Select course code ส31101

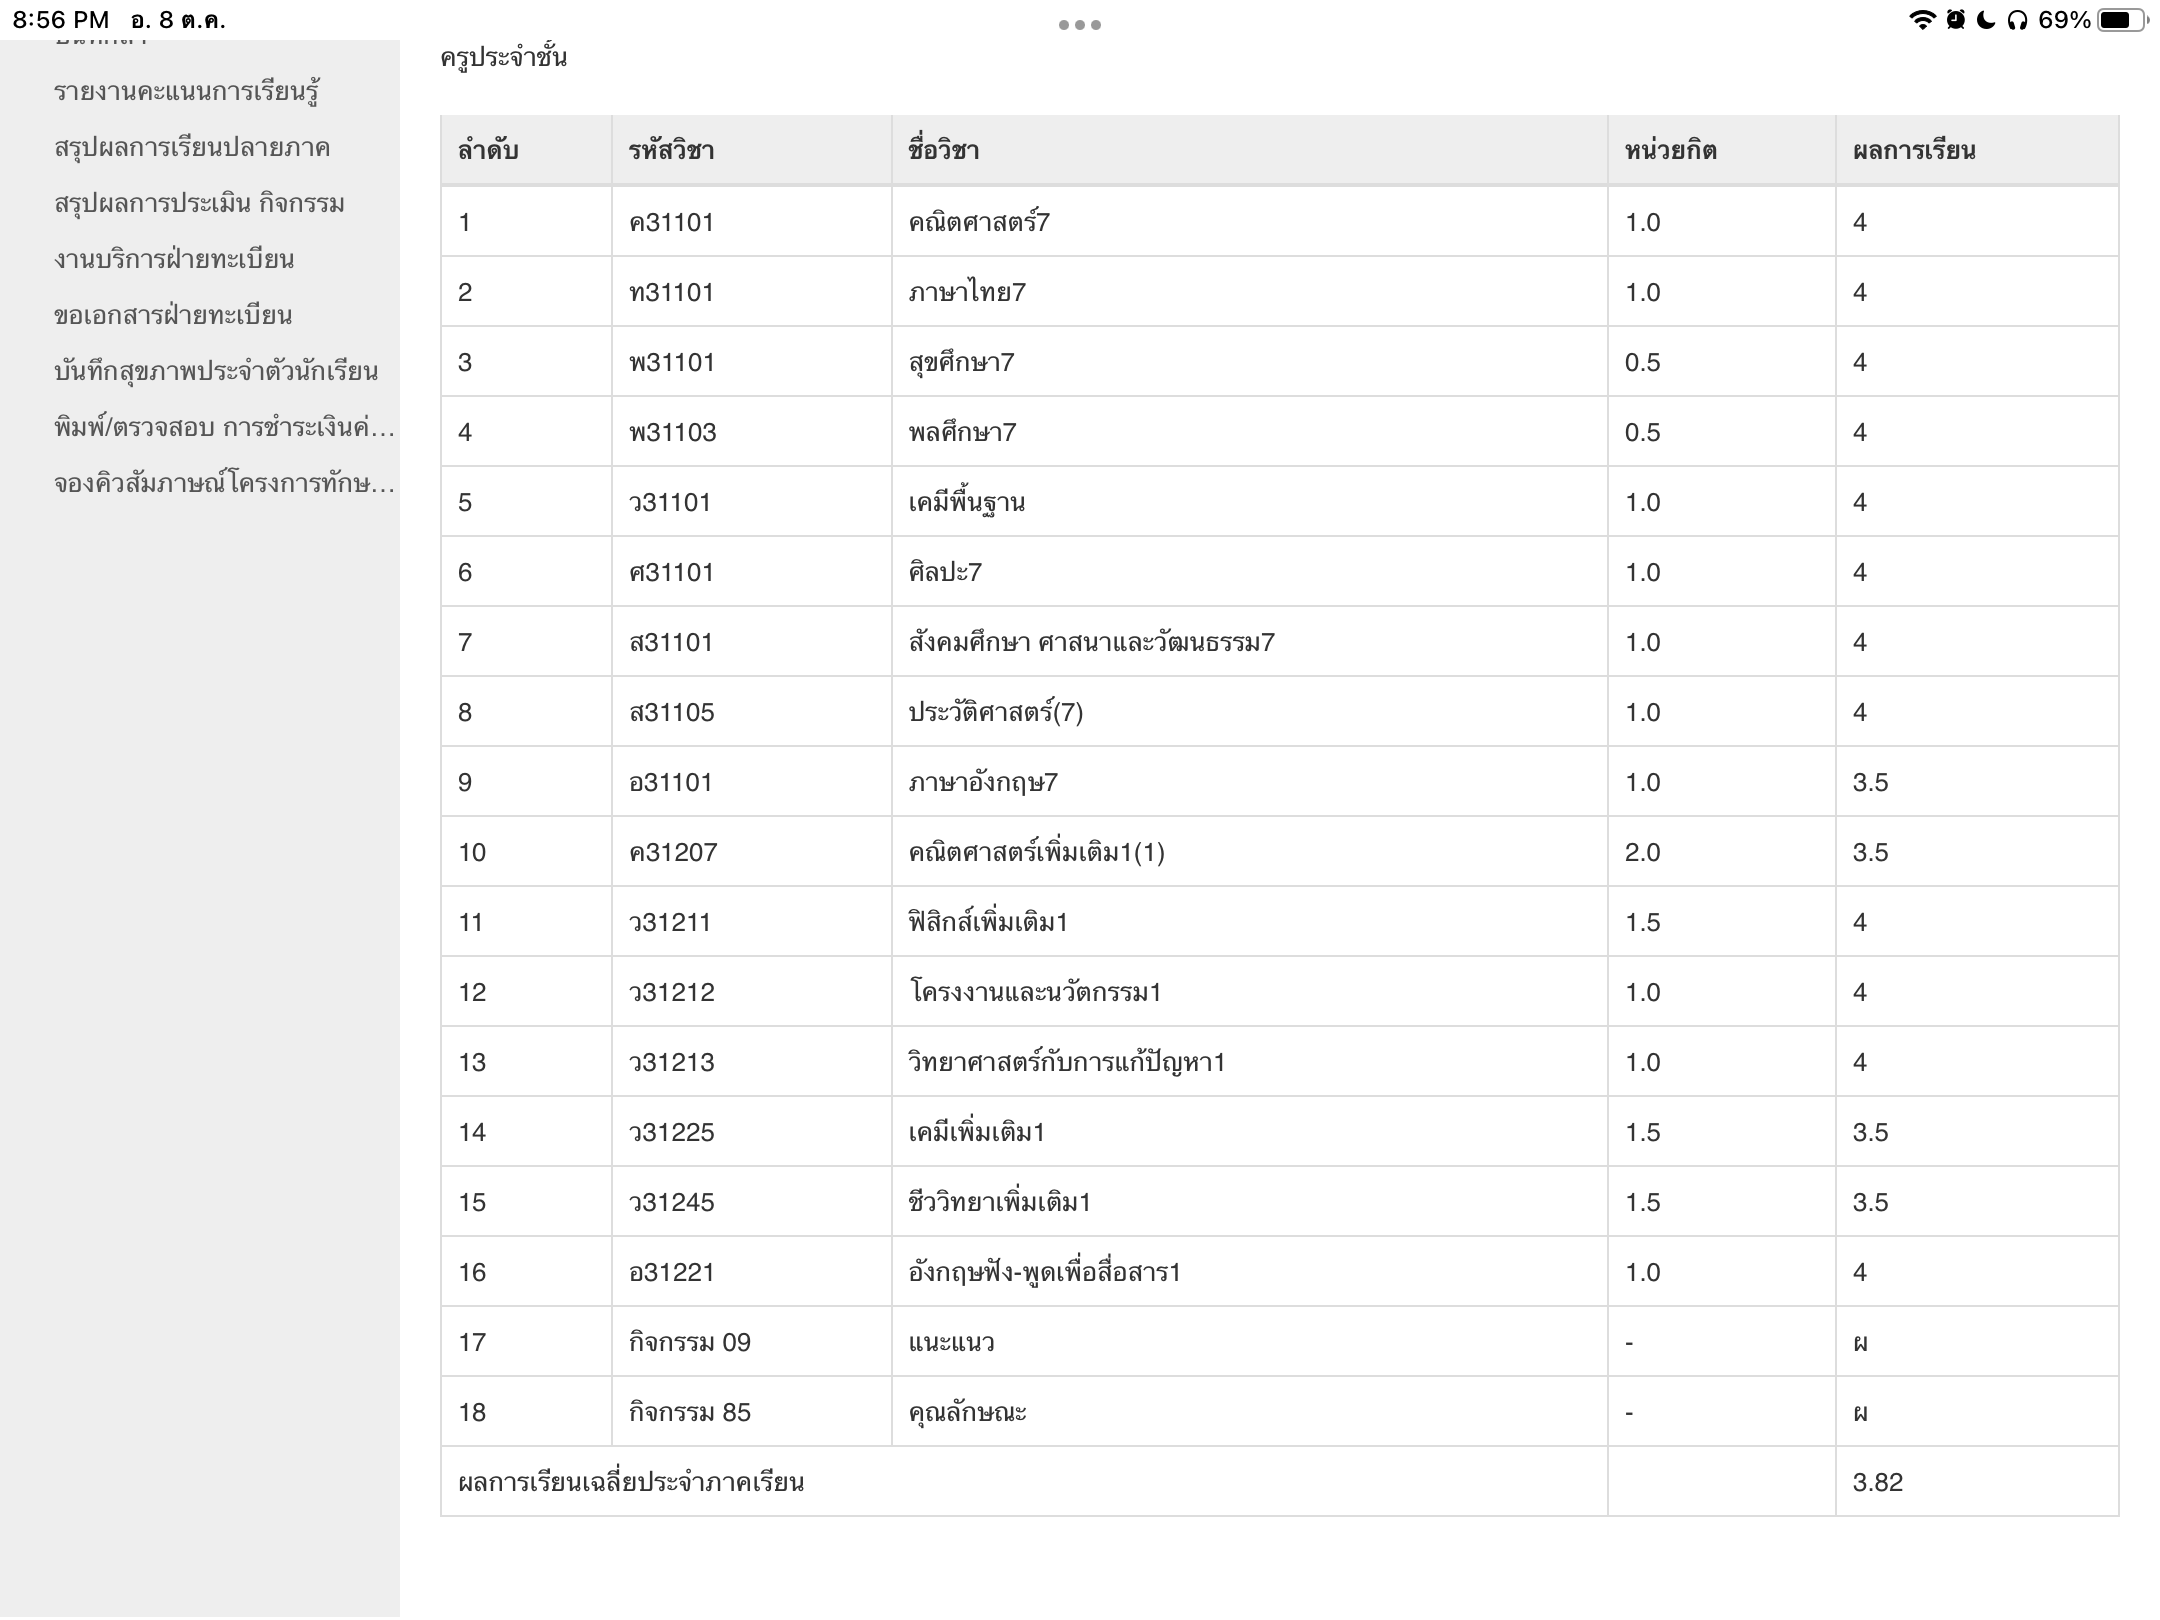[670, 642]
